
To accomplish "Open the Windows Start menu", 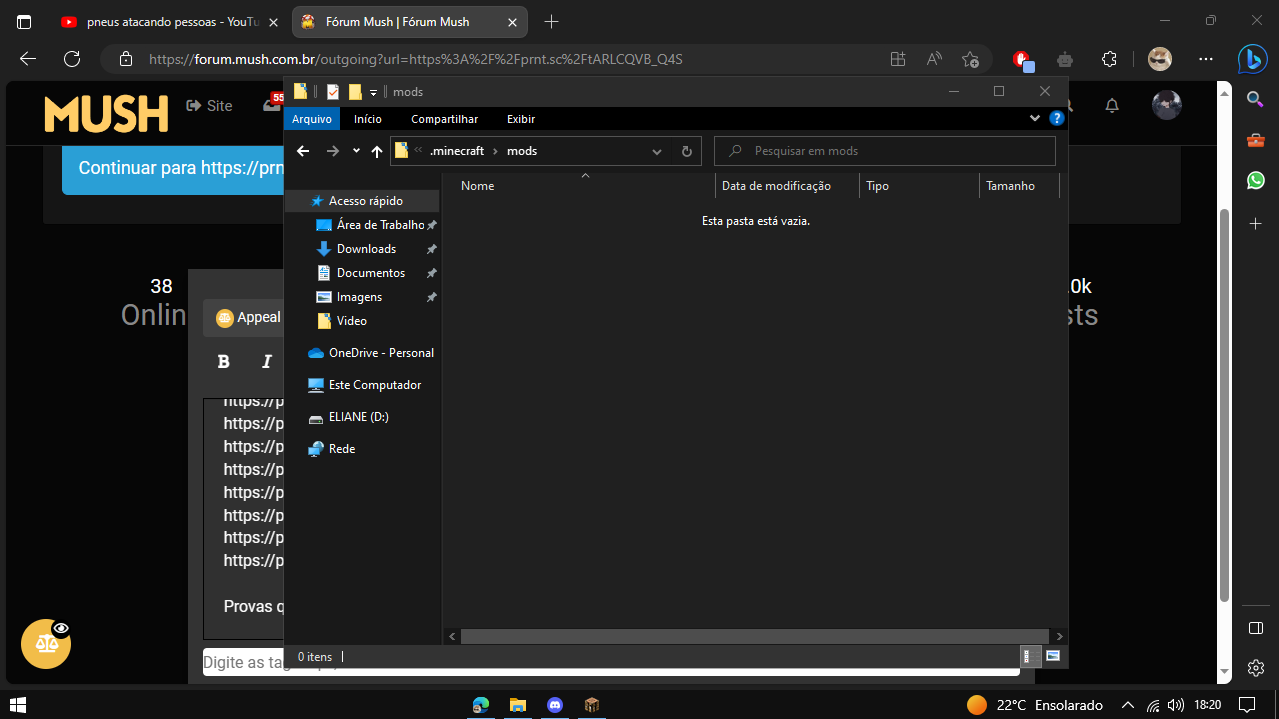I will coord(17,705).
